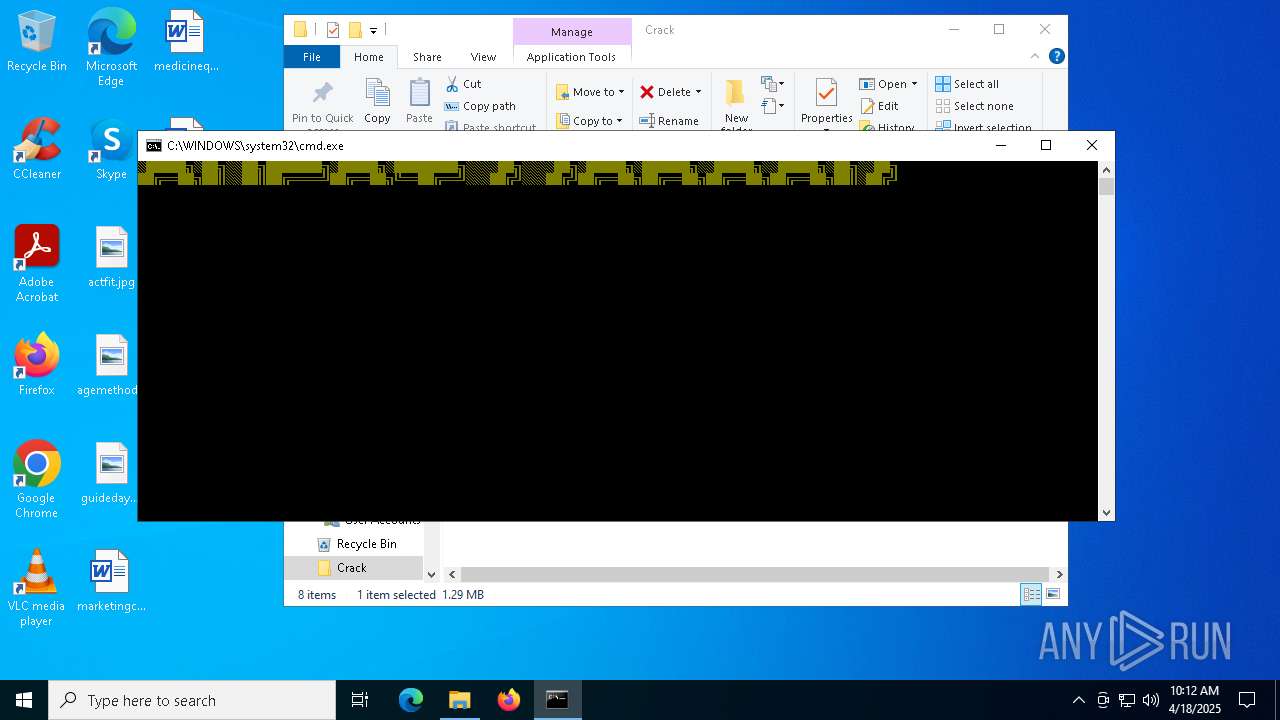Viewport: 1280px width, 720px height.
Task: Expand the Easy access dropdown in ribbon
Action: click(x=774, y=105)
